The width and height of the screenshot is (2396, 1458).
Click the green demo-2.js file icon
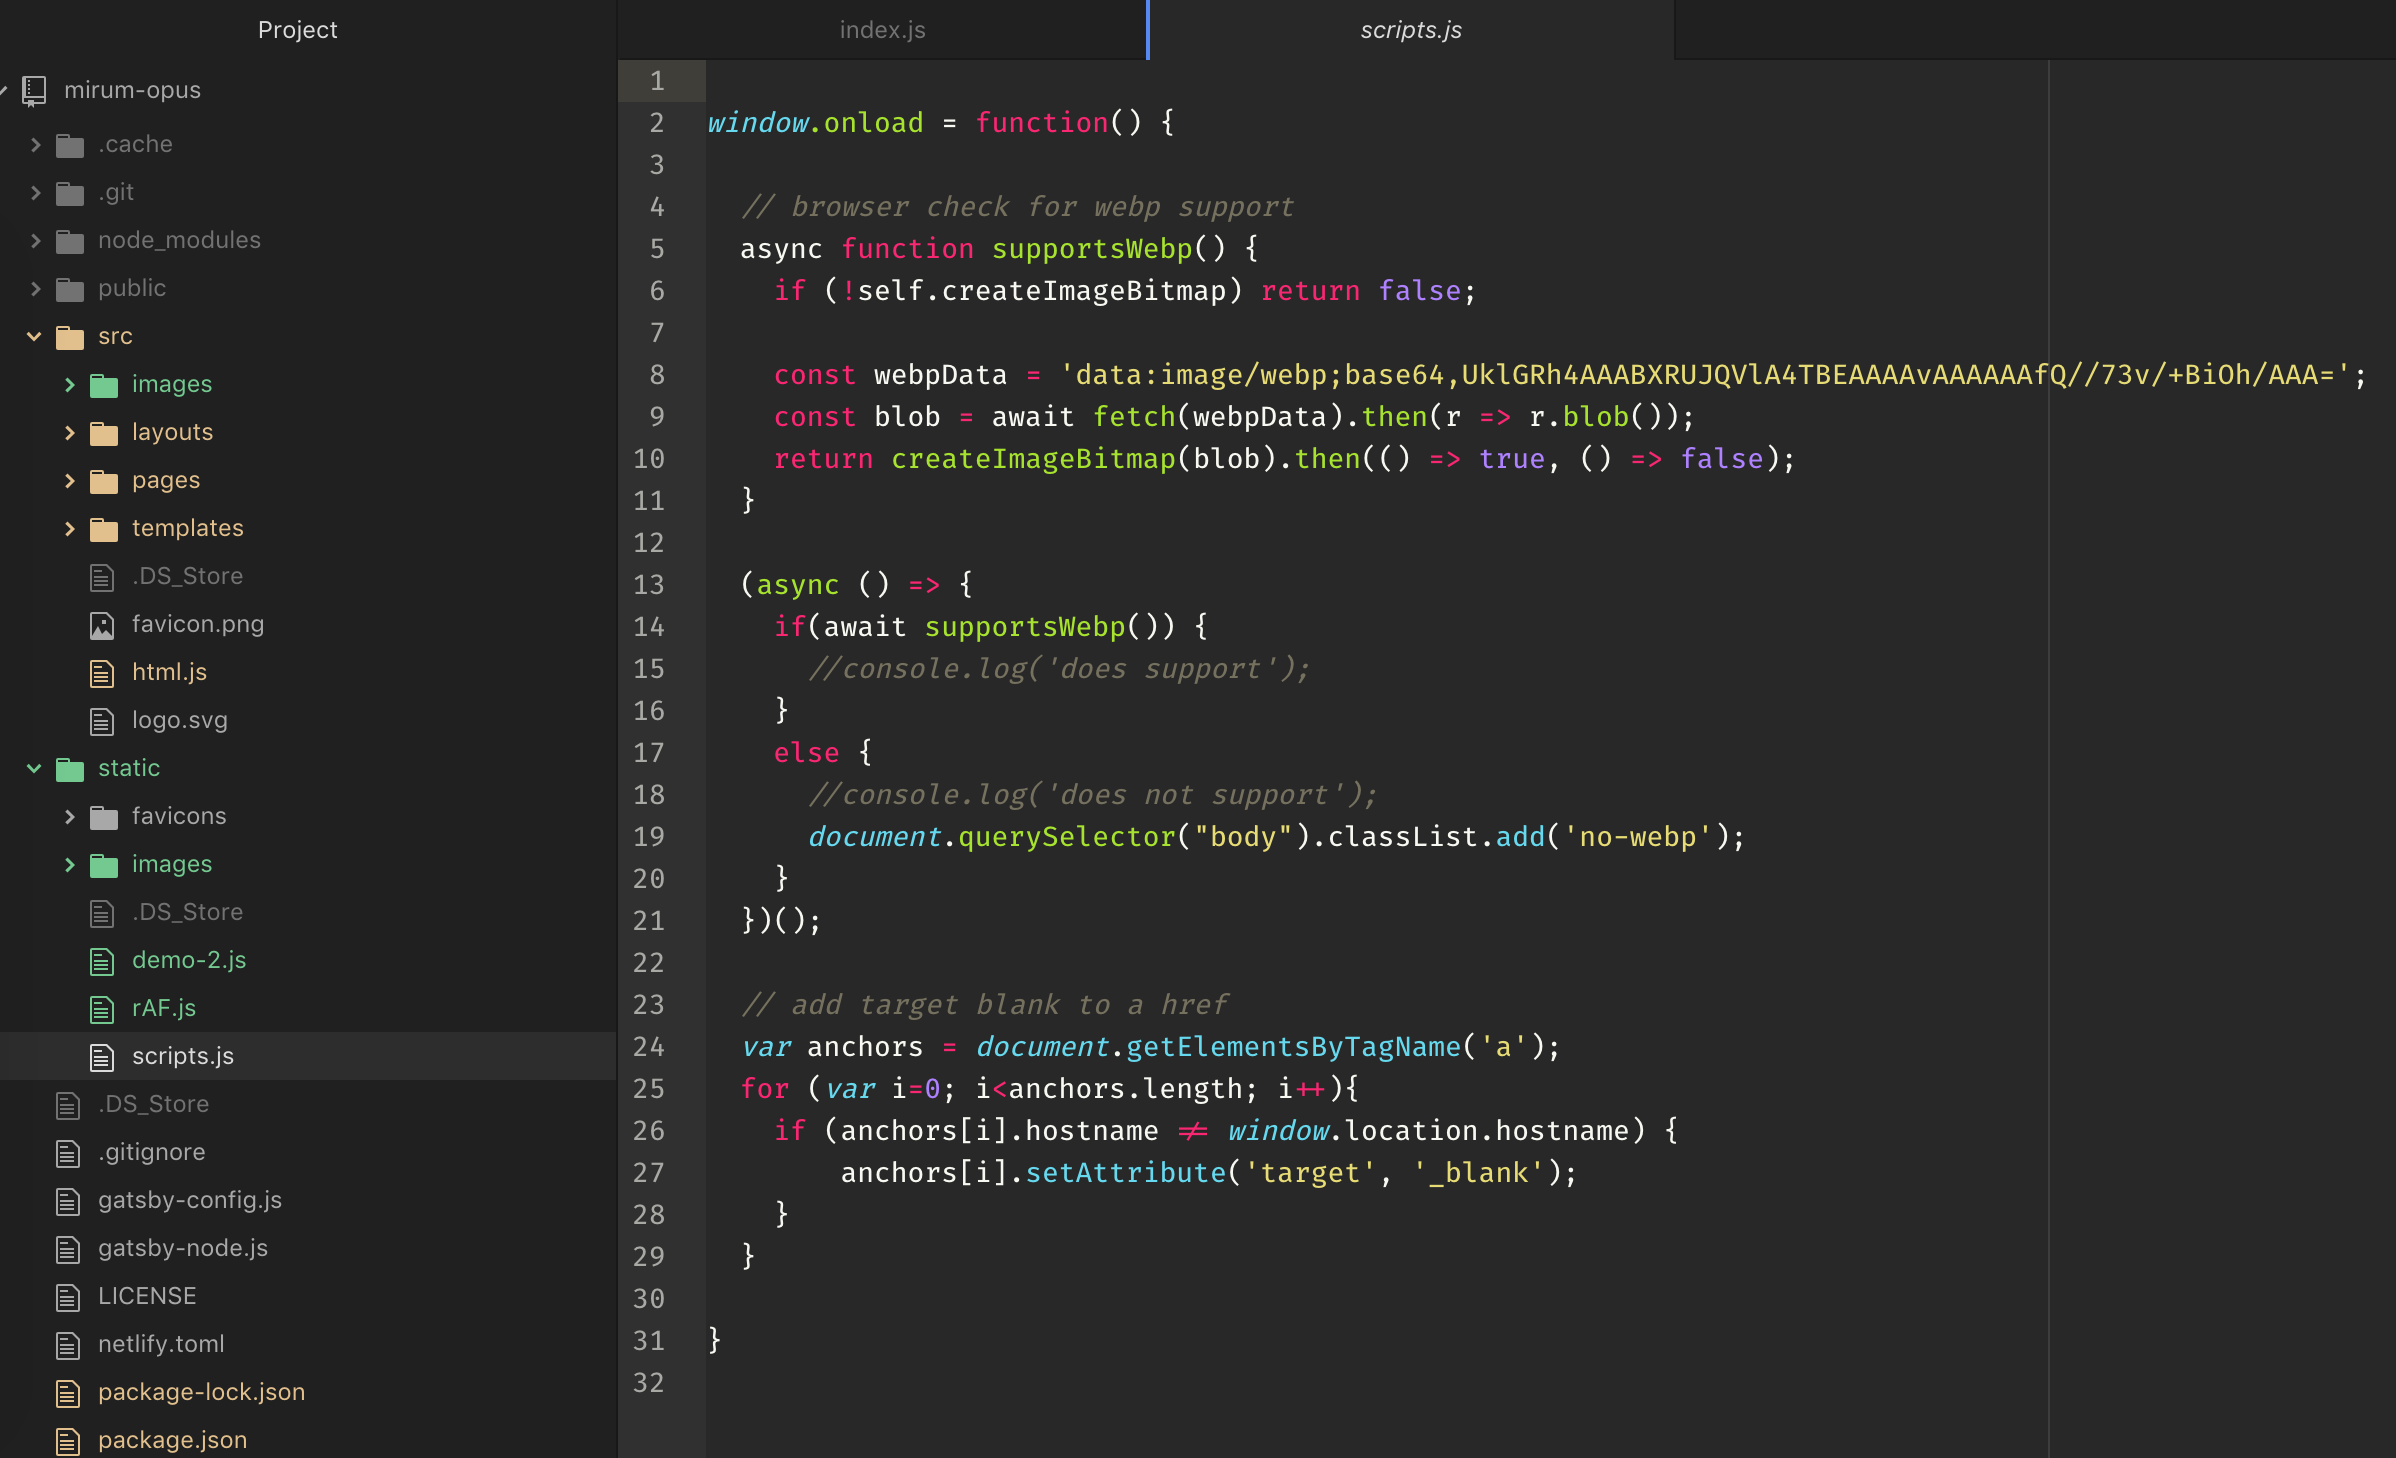[x=102, y=961]
